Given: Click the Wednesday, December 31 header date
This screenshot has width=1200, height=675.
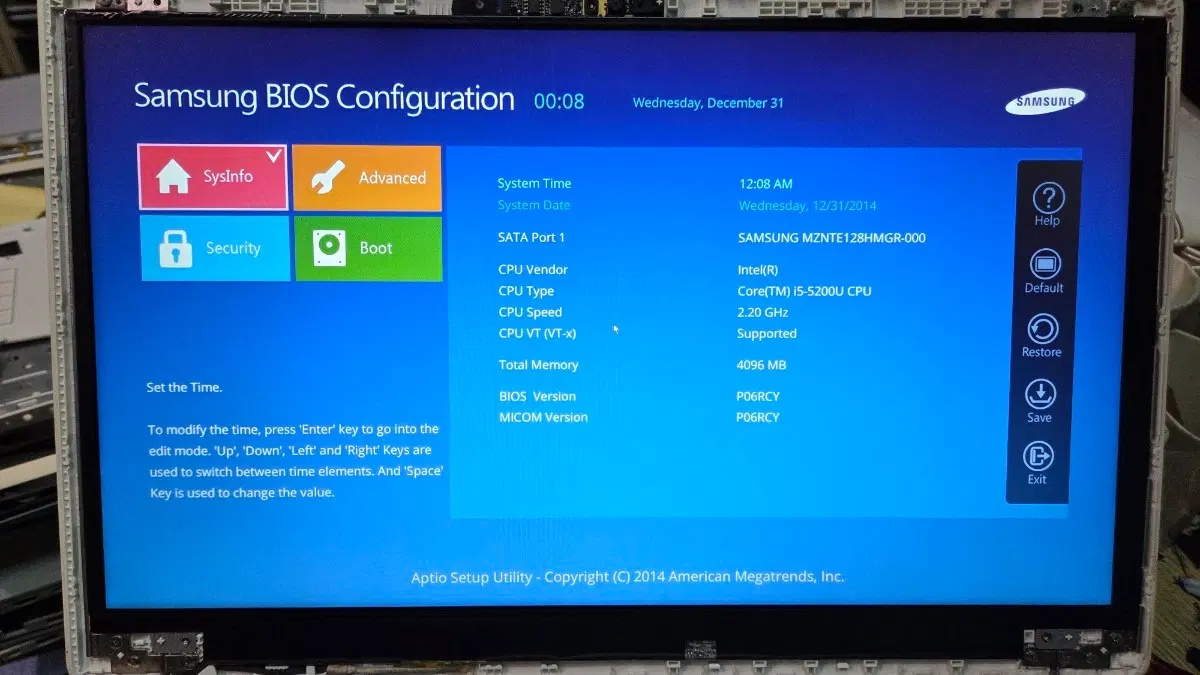Looking at the screenshot, I should [x=708, y=103].
